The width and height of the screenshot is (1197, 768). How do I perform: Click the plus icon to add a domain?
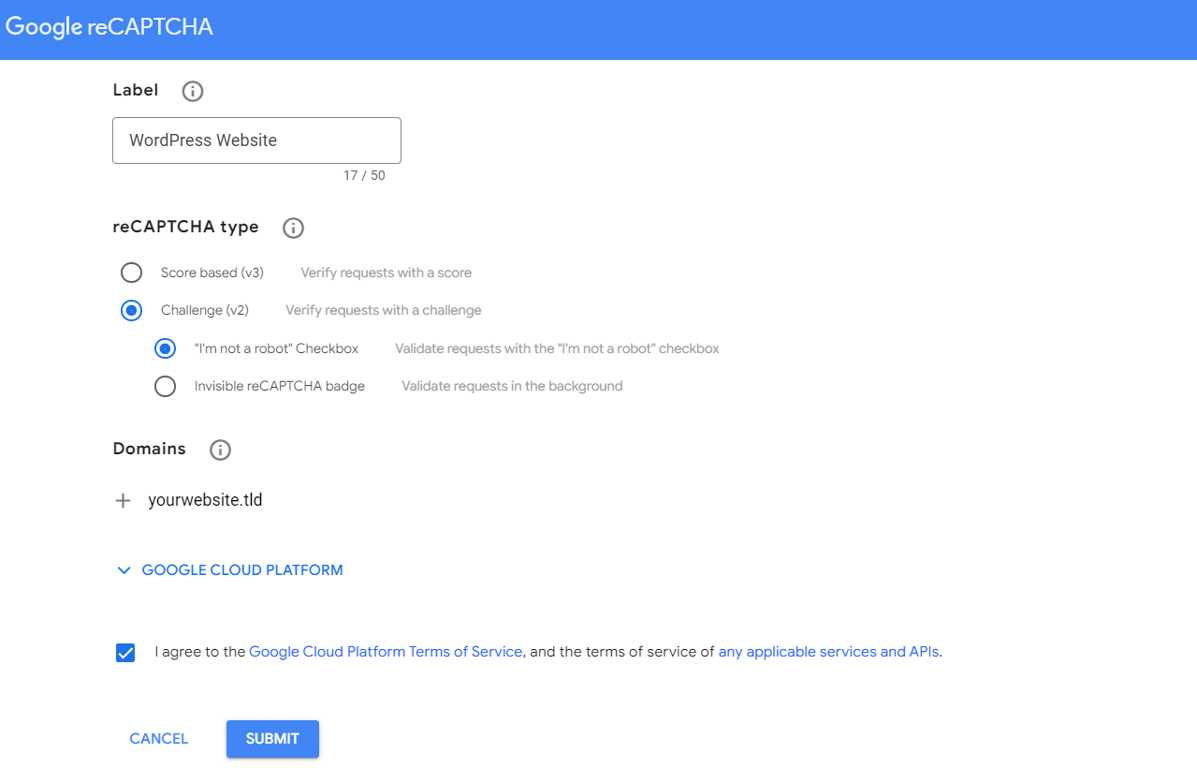122,500
